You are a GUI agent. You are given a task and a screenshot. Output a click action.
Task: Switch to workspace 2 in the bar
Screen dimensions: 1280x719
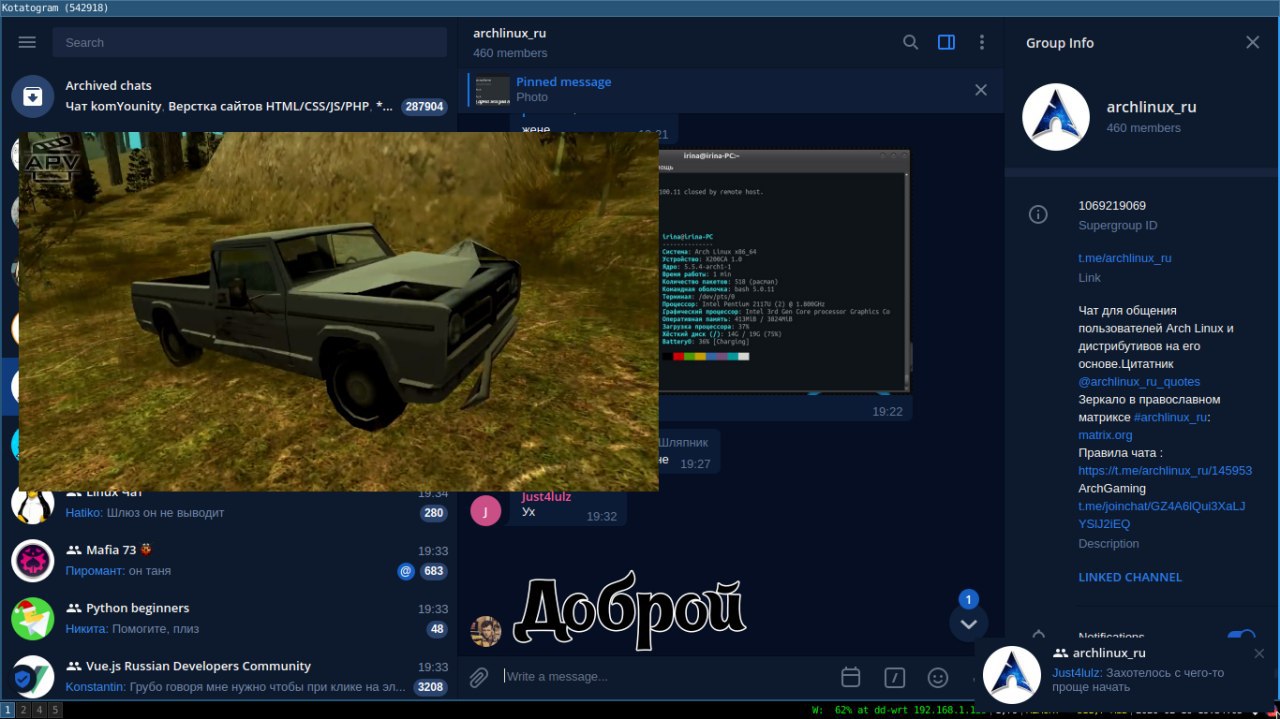tap(24, 710)
